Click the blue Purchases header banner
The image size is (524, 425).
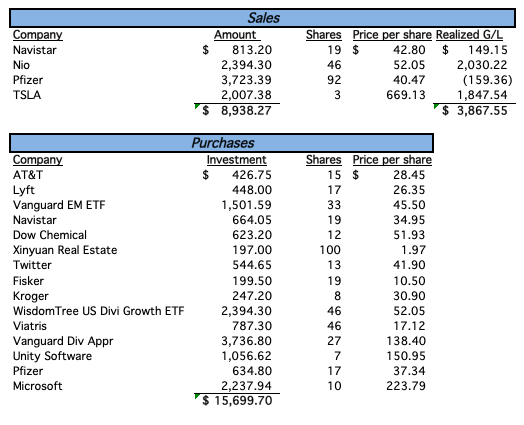[222, 143]
